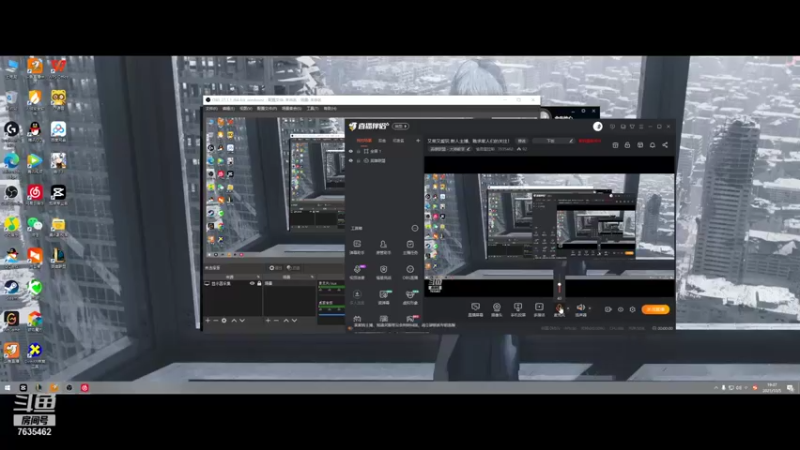
Task: Toggle lock of display capture source in OBS
Action: (259, 283)
